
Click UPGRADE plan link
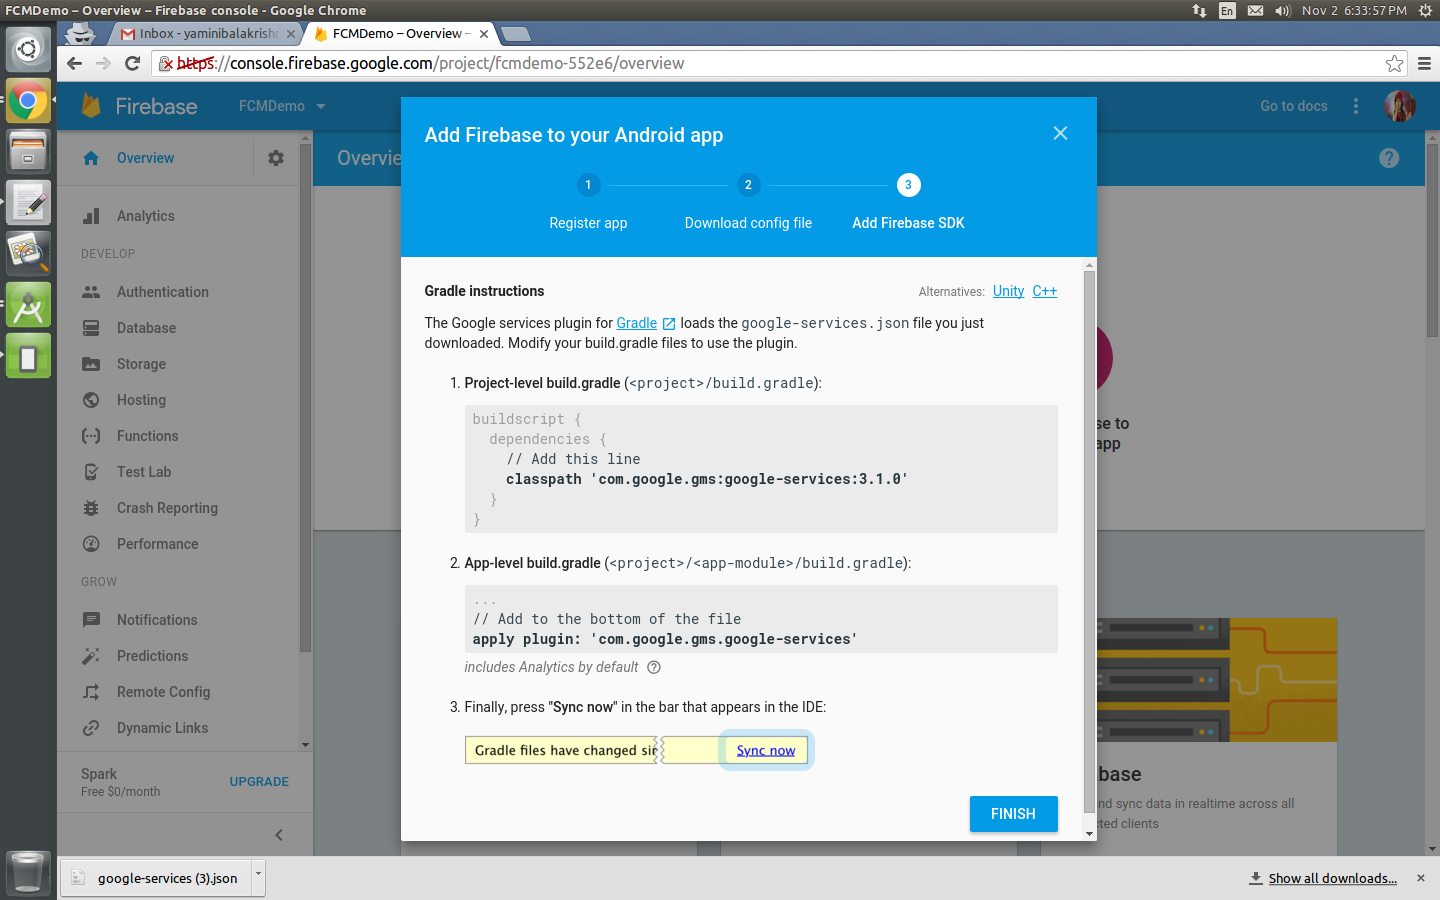click(259, 782)
